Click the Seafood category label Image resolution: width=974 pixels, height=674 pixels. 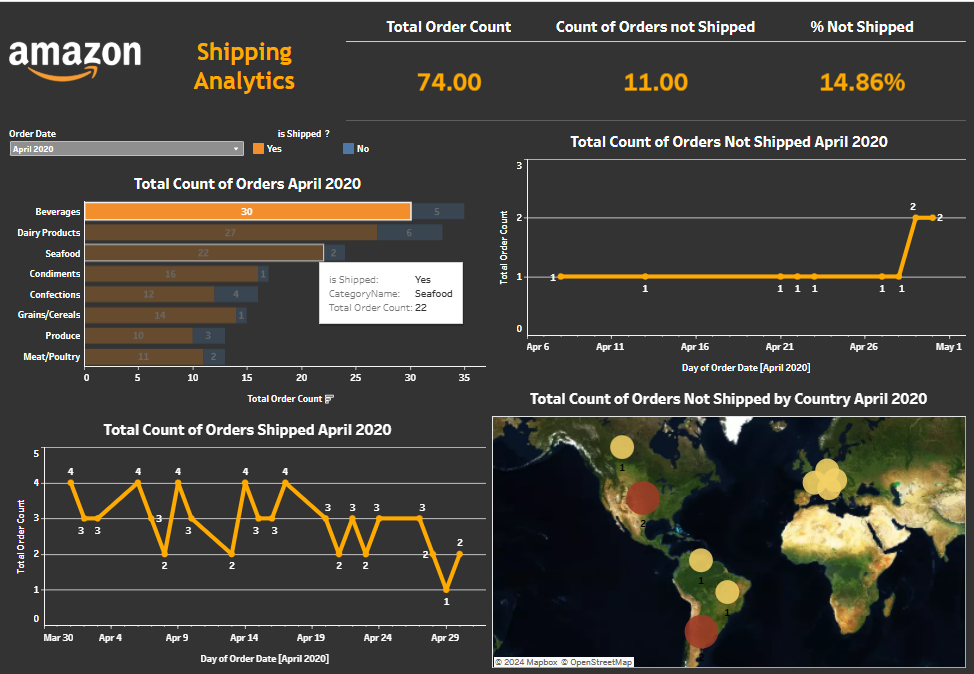(63, 253)
